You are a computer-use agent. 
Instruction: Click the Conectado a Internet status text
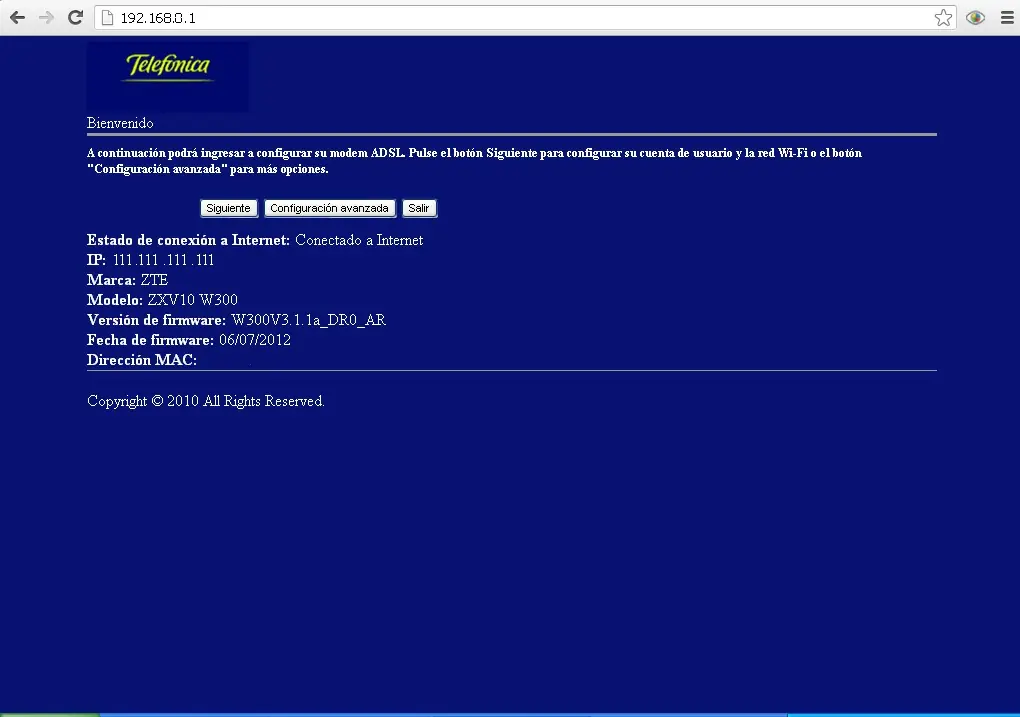359,240
